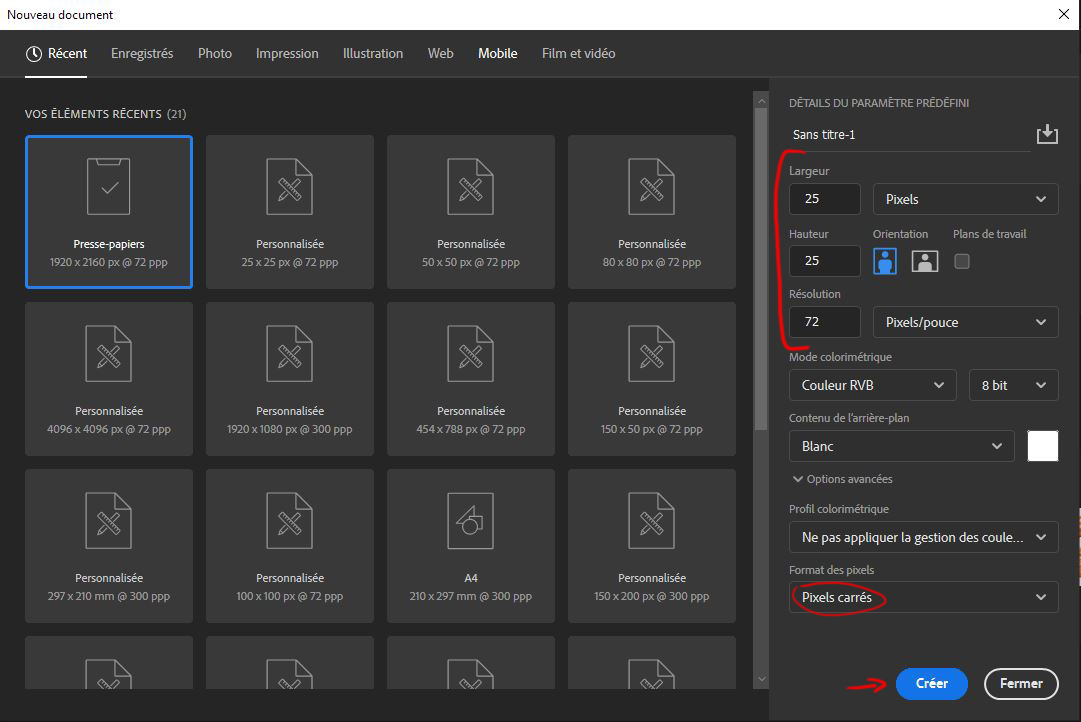This screenshot has width=1081, height=722.
Task: Click the Fermer button
Action: [x=1020, y=684]
